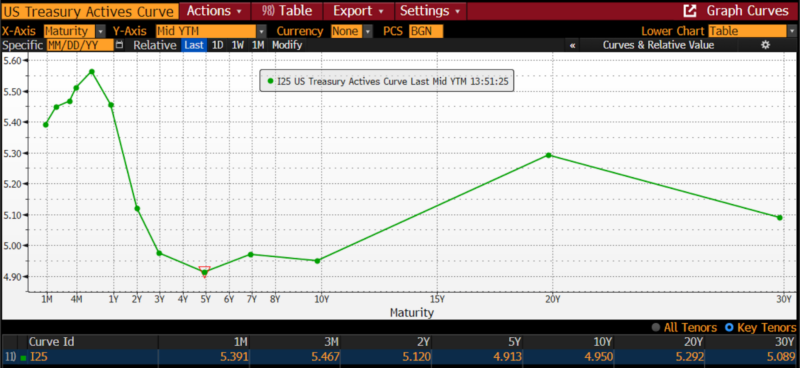This screenshot has height=368, width=800.
Task: Click the green I25 marker in table row
Action: pyautogui.click(x=23, y=357)
